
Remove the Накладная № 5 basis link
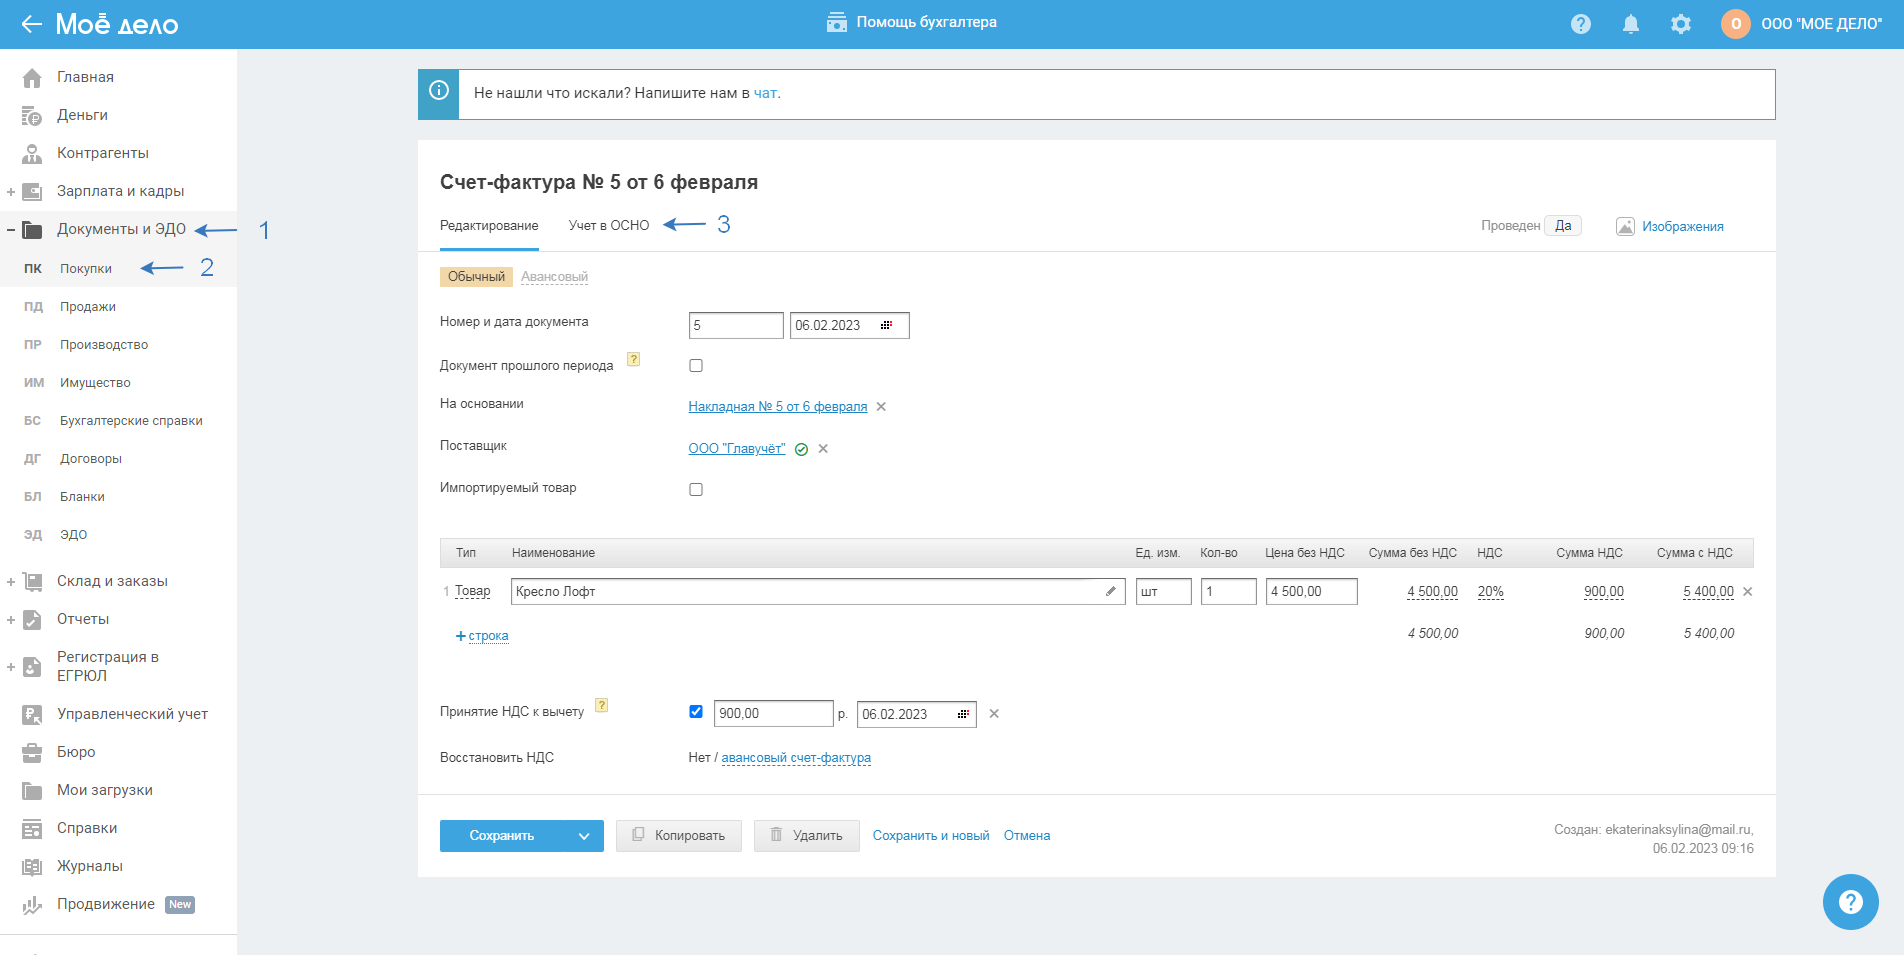pos(881,407)
